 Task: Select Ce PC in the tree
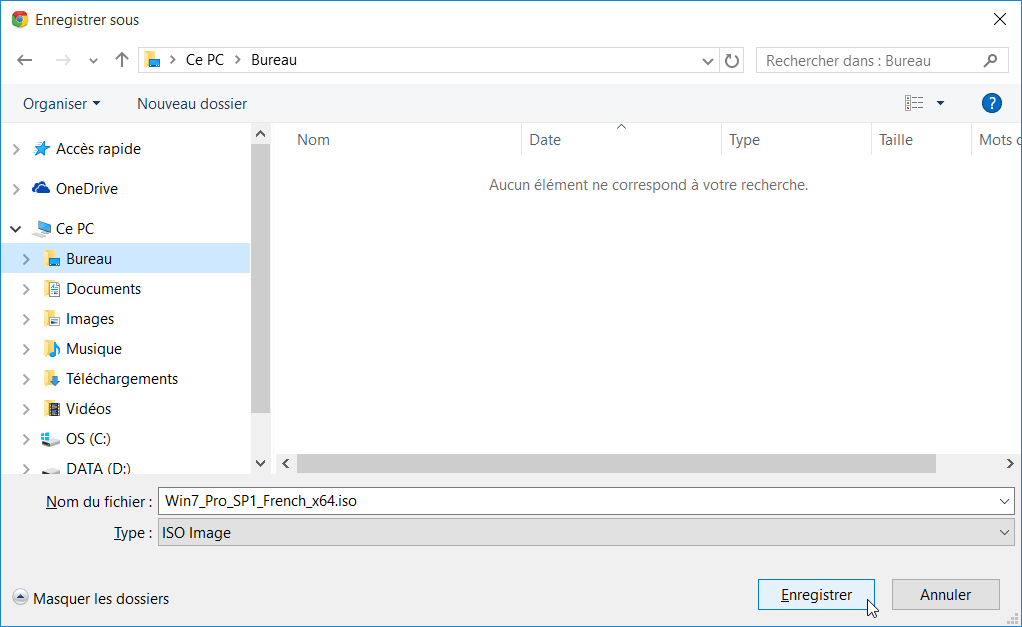pos(75,229)
